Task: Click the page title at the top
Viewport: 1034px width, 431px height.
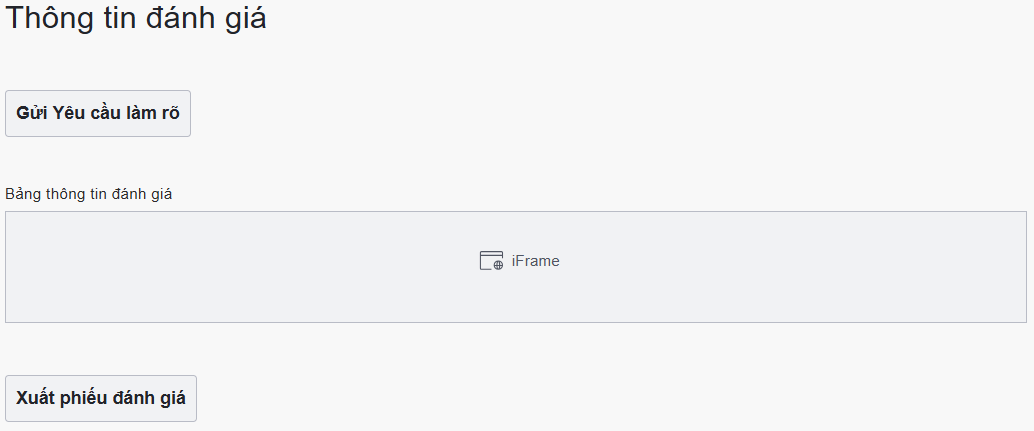Action: pos(136,18)
